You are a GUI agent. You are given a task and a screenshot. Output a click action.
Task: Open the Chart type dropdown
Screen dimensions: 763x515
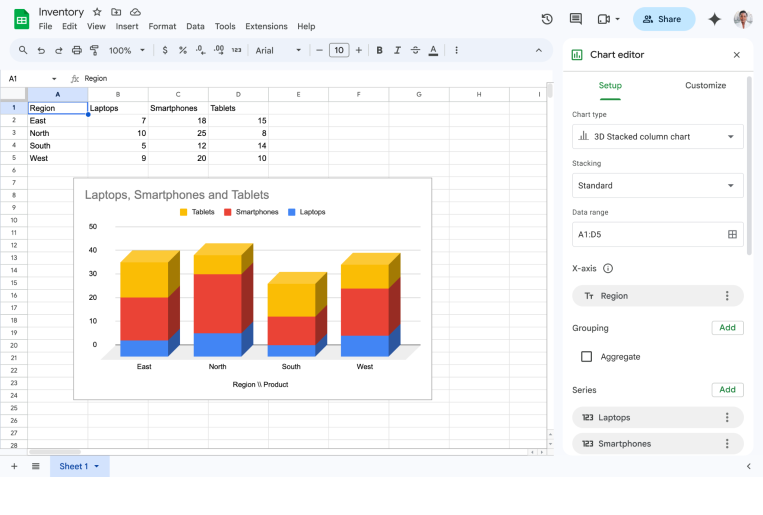click(x=657, y=137)
